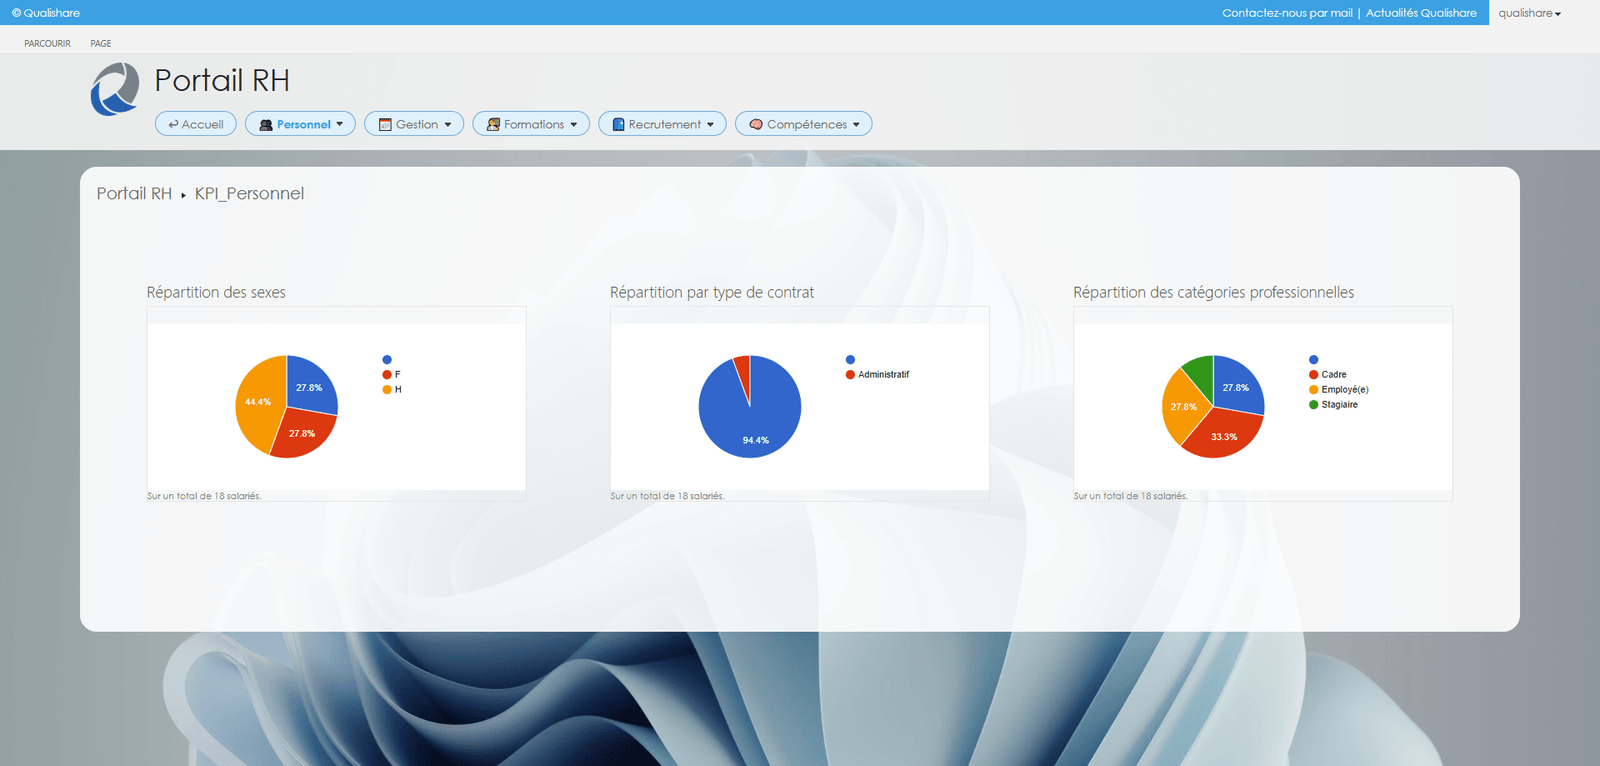Select the green Stagiaire legend entry
The image size is (1600, 766).
tap(1339, 405)
